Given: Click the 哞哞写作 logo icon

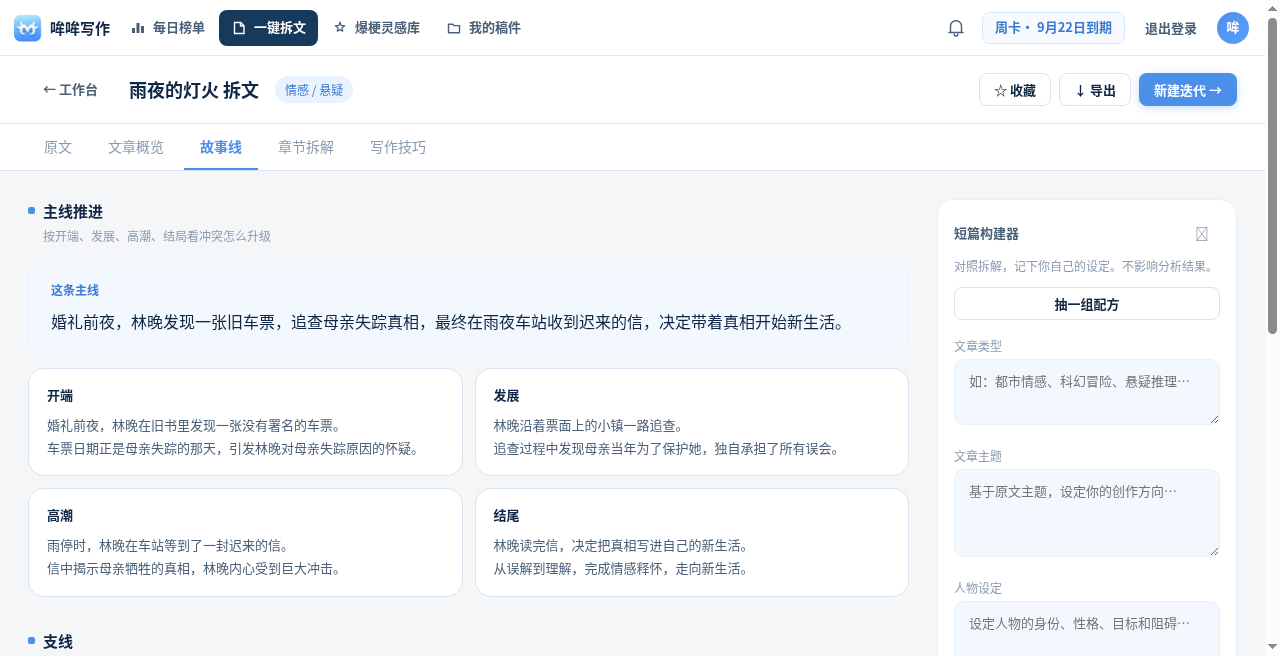Looking at the screenshot, I should (x=28, y=28).
